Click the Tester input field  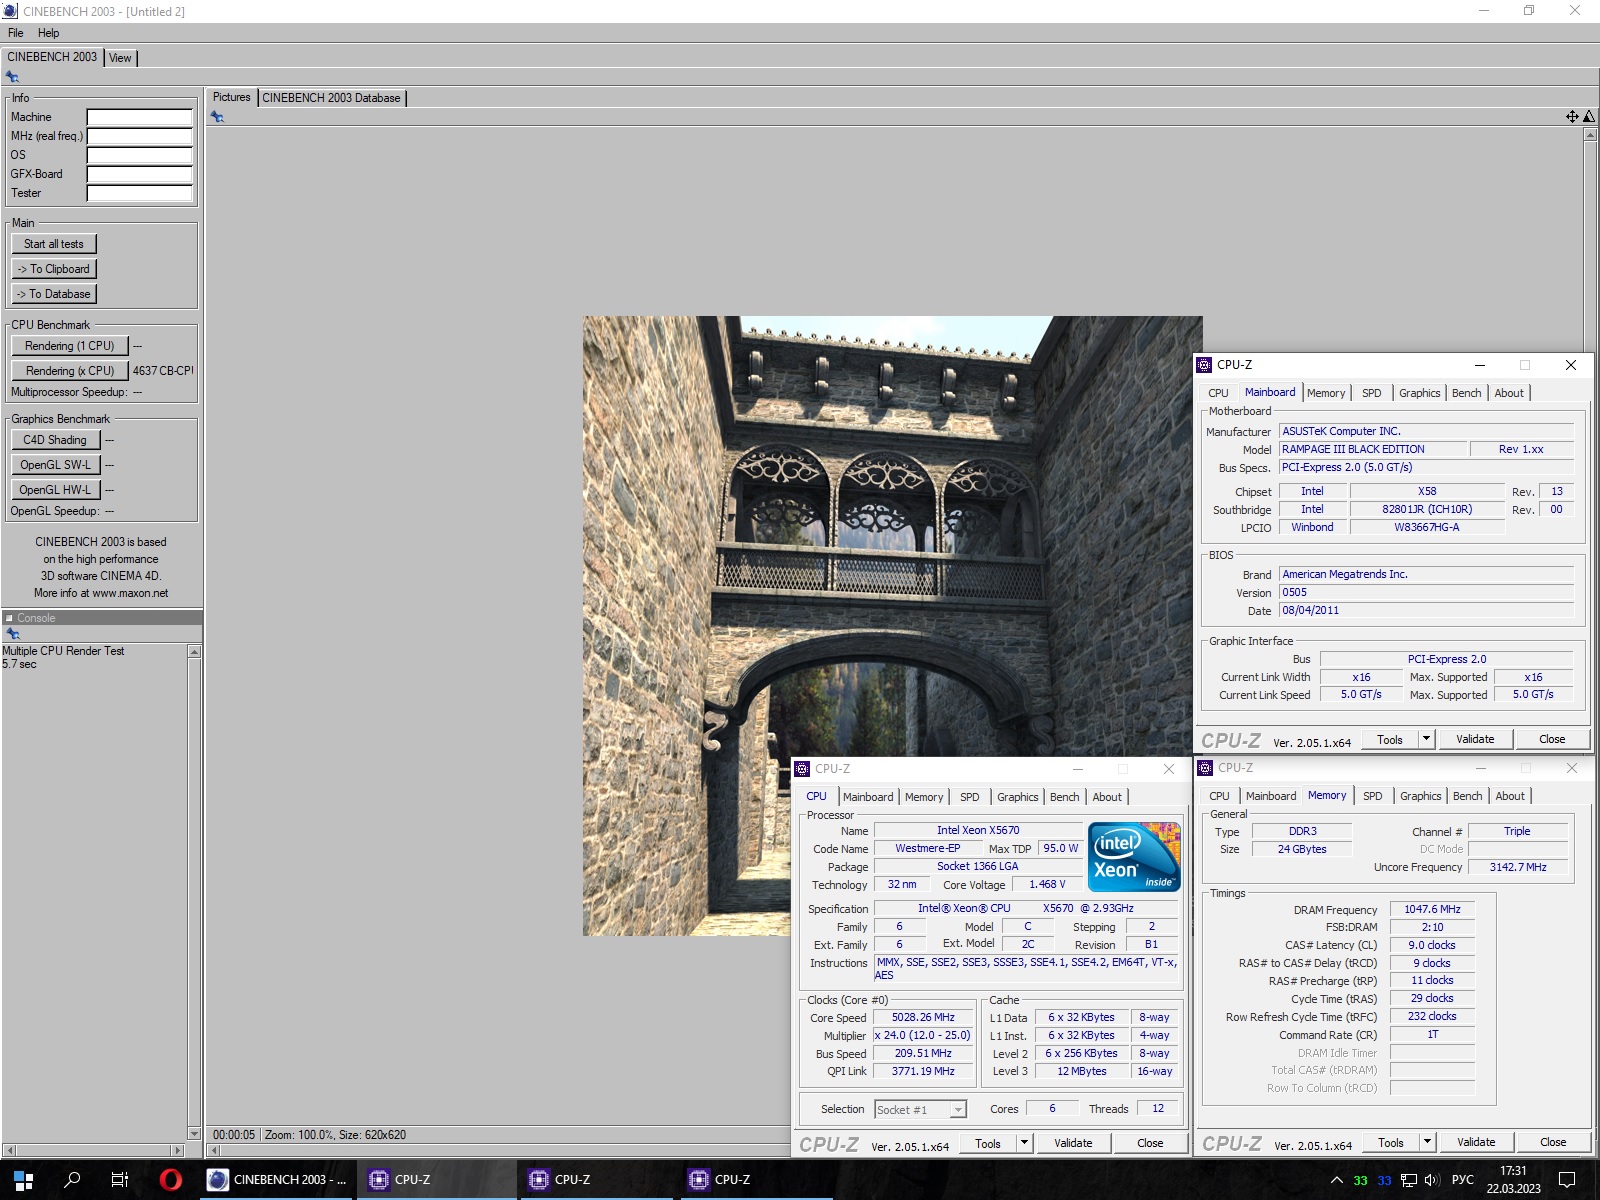point(139,193)
